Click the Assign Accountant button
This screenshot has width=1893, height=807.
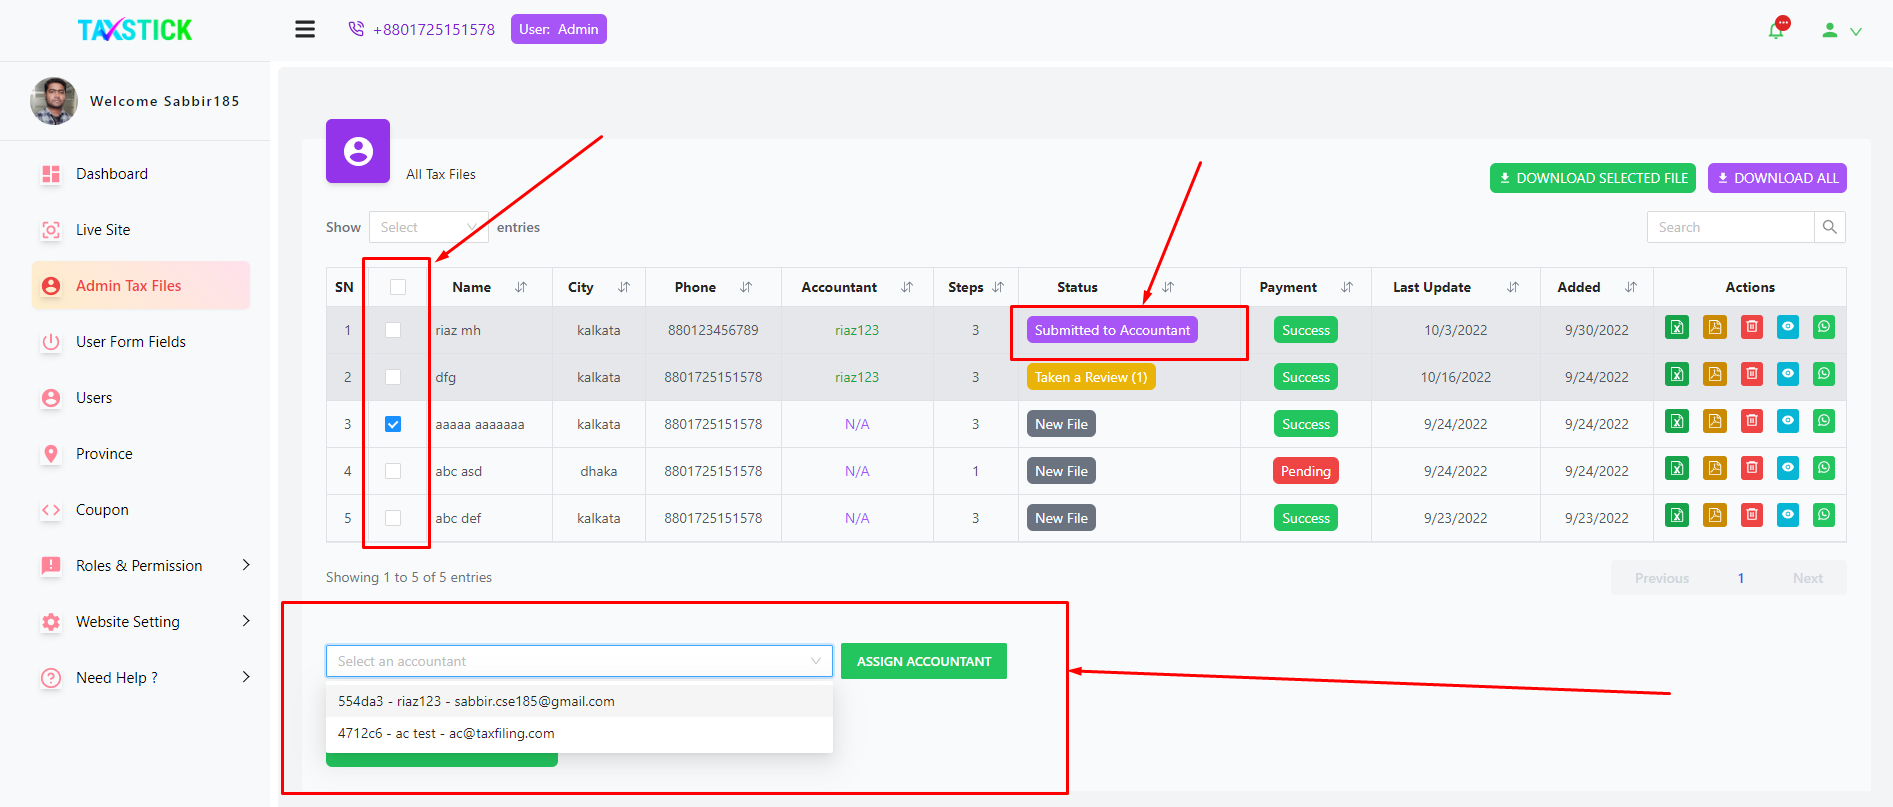[x=924, y=661]
